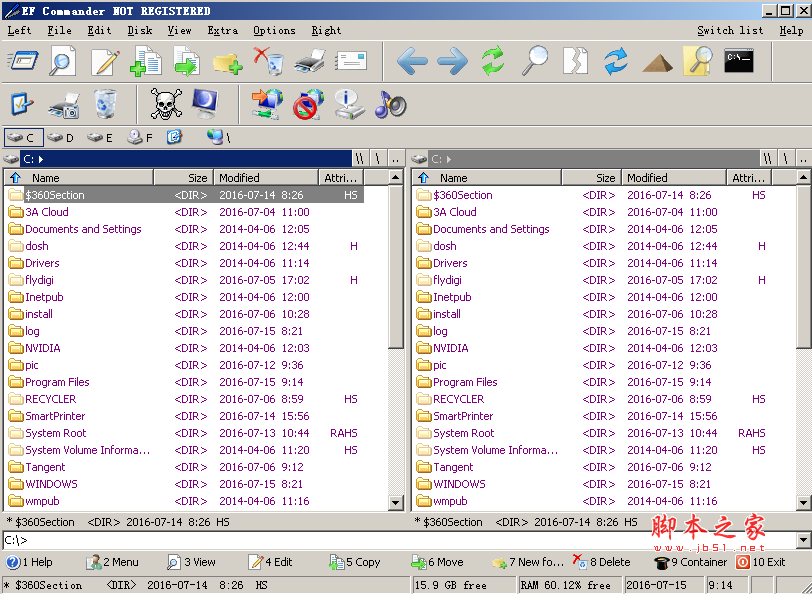812x594 pixels.
Task: Click the brown pyramid toolbar icon
Action: [x=657, y=63]
